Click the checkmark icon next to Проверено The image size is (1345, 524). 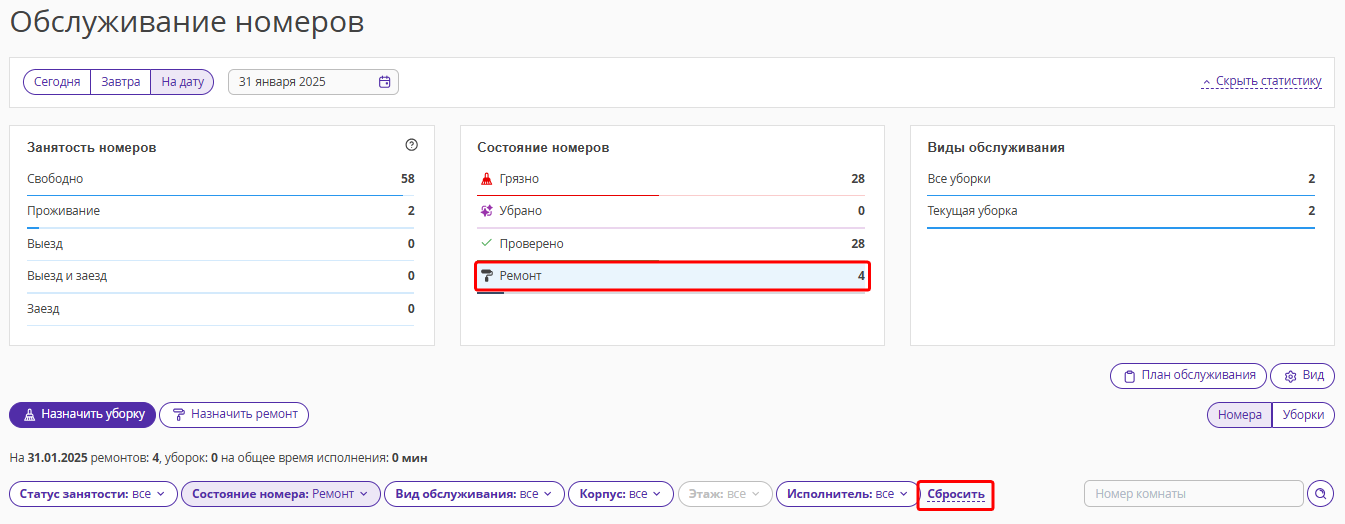(487, 243)
